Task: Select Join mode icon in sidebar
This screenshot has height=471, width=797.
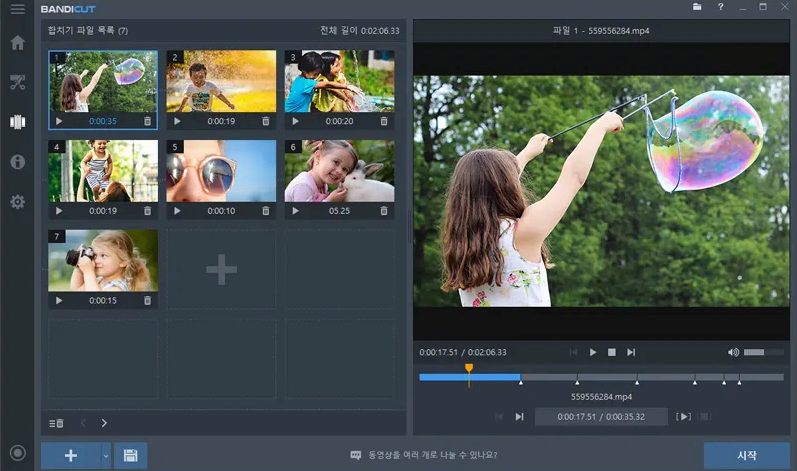Action: (17, 122)
